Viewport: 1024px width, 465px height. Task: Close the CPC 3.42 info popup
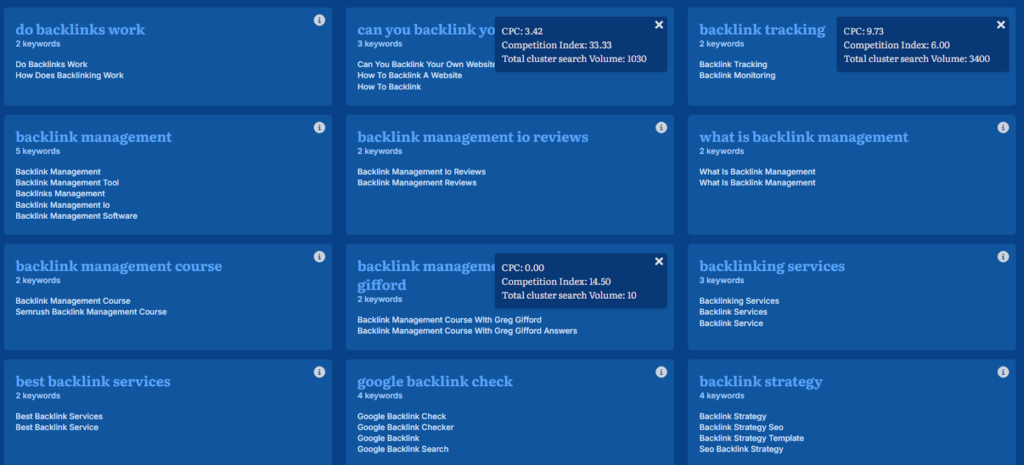click(x=658, y=25)
